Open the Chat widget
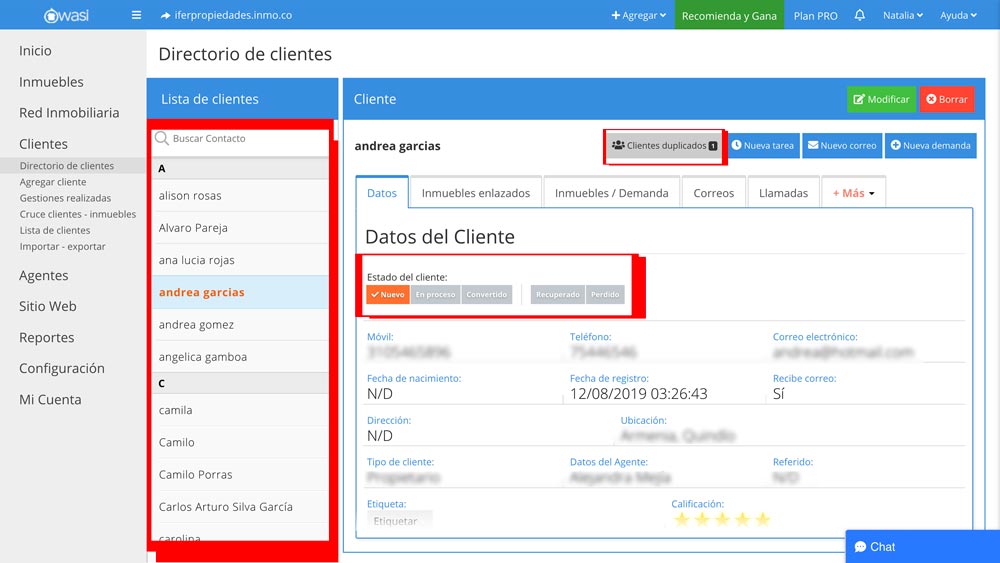 (x=922, y=547)
